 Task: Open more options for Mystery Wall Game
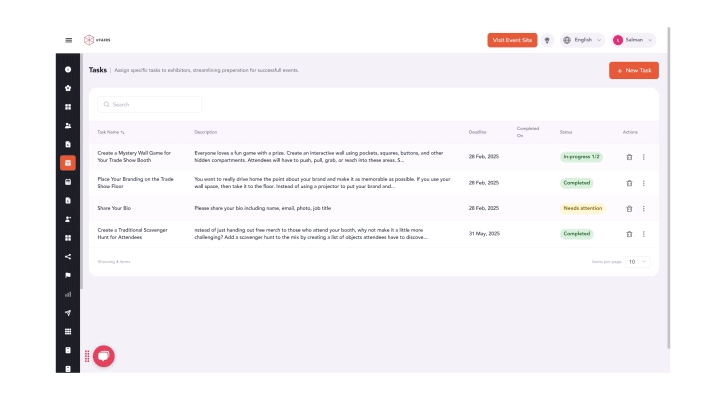point(644,157)
